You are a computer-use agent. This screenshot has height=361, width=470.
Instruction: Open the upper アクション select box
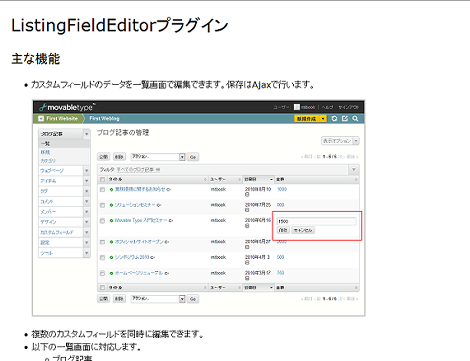pyautogui.click(x=158, y=157)
